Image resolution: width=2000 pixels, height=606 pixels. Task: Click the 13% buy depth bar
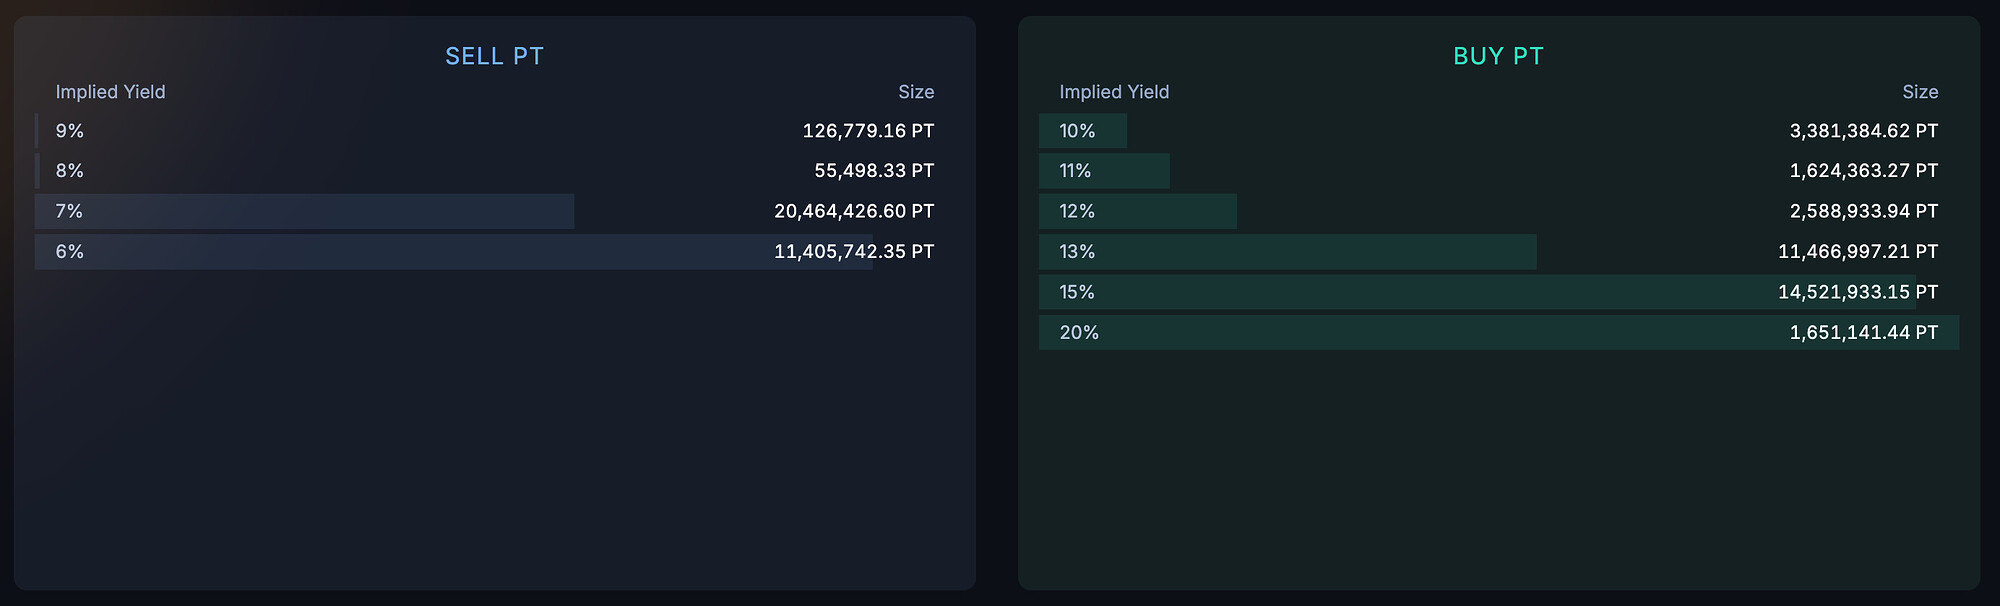click(x=1288, y=252)
